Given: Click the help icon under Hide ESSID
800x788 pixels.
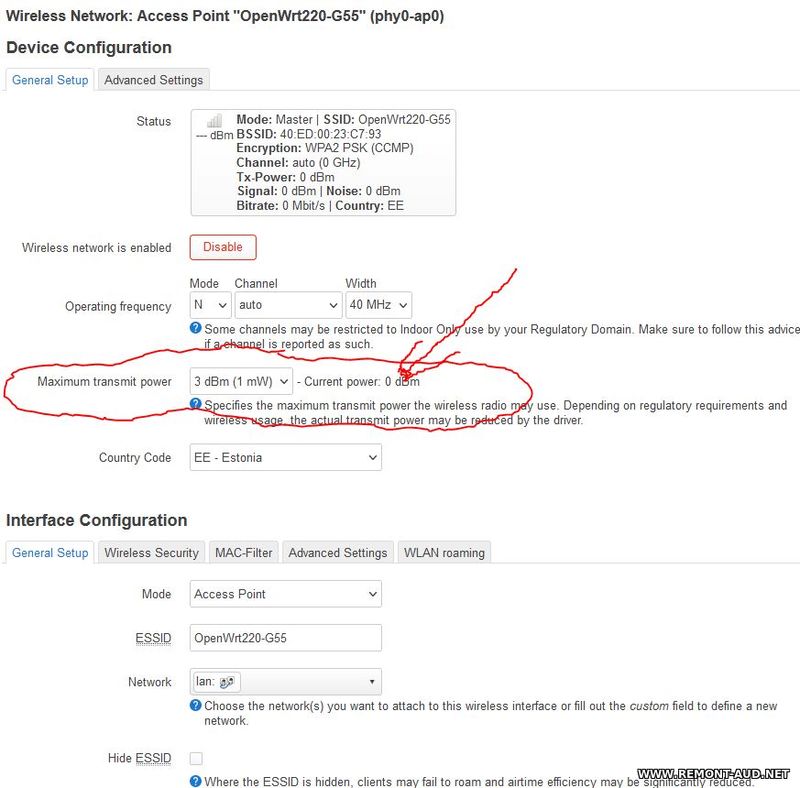Looking at the screenshot, I should tap(196, 781).
